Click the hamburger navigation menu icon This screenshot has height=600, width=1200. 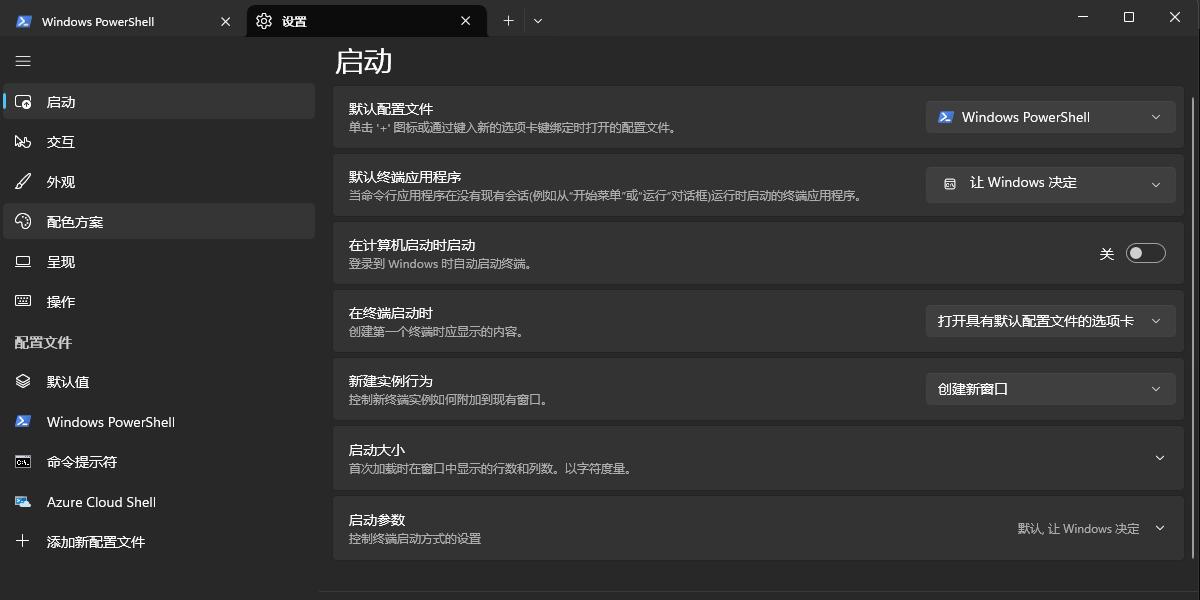click(23, 61)
